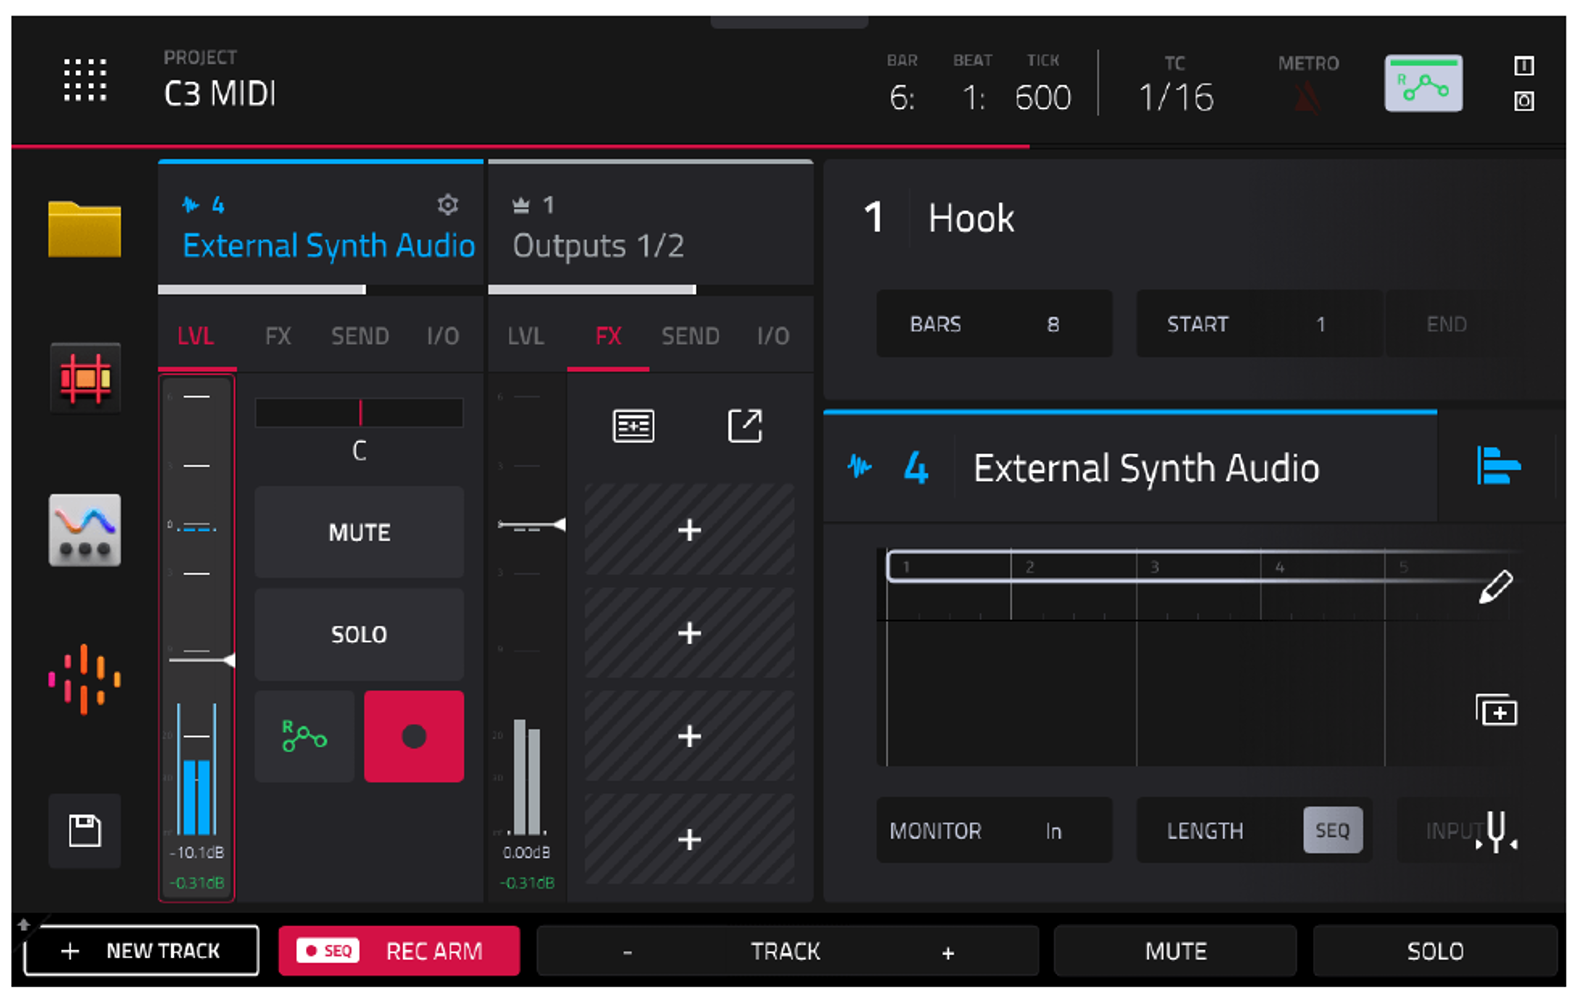Image resolution: width=1578 pixels, height=1003 pixels.
Task: Open the TC 1/16 timing correct setting
Action: click(x=1176, y=86)
